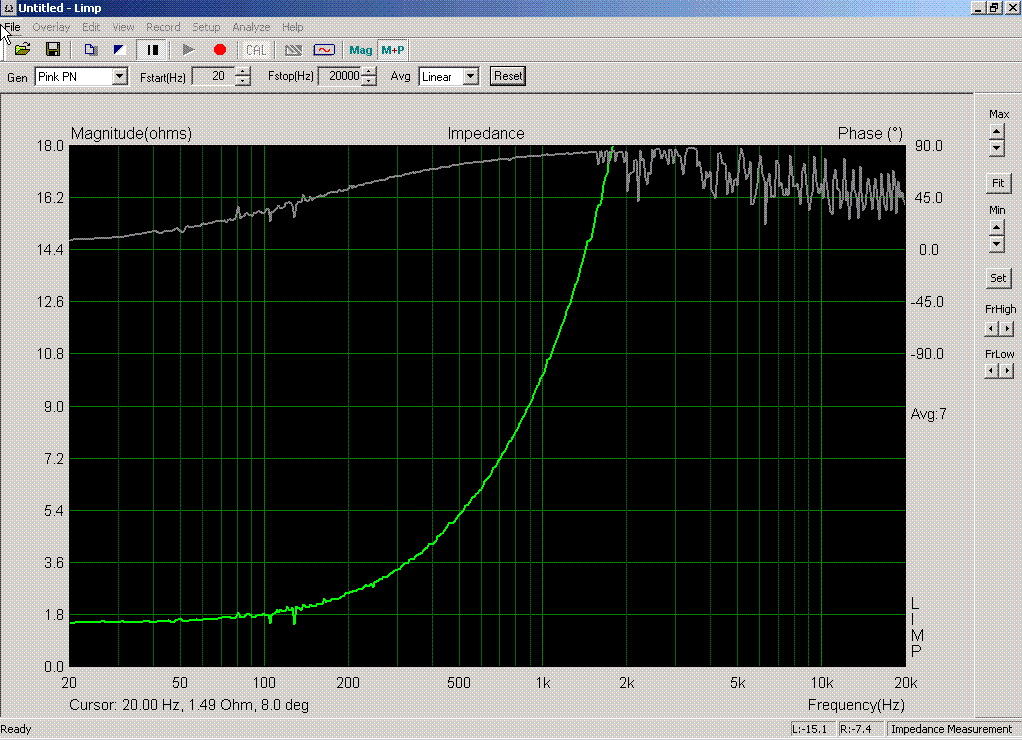The image size is (1022, 740).
Task: Lower graph Max with the down arrow
Action: [997, 148]
